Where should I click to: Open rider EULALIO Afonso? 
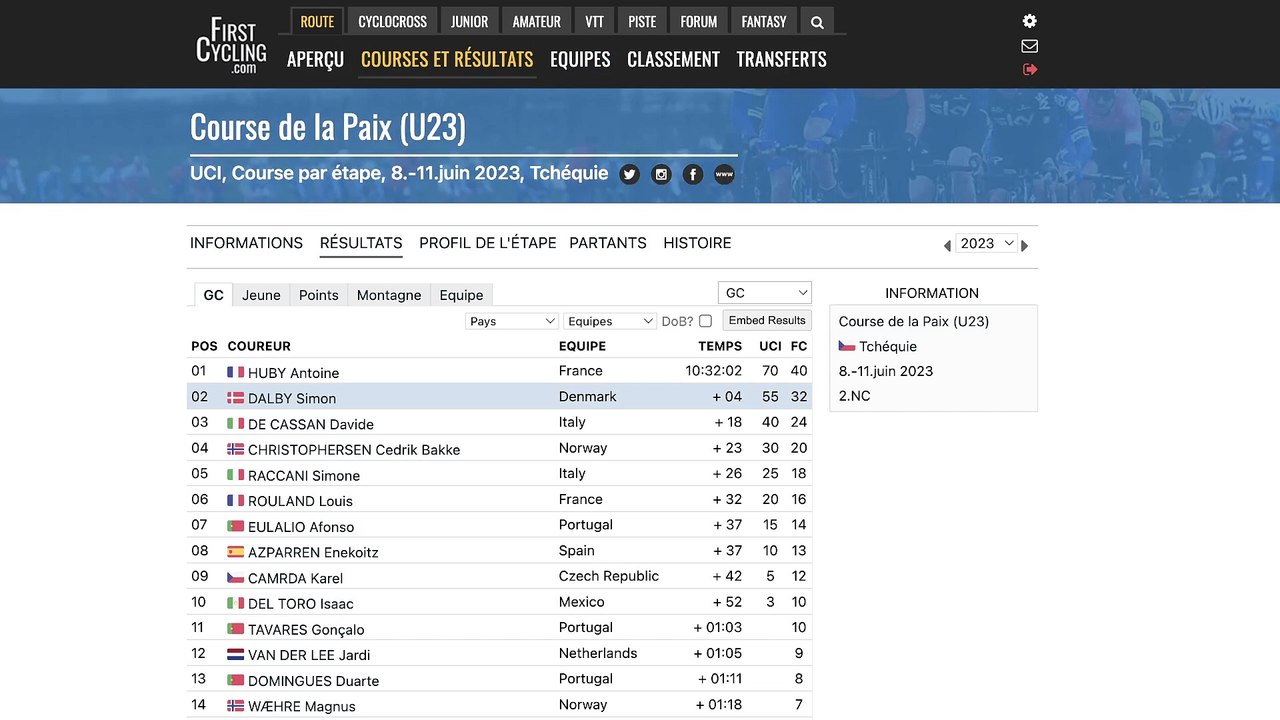(x=301, y=527)
